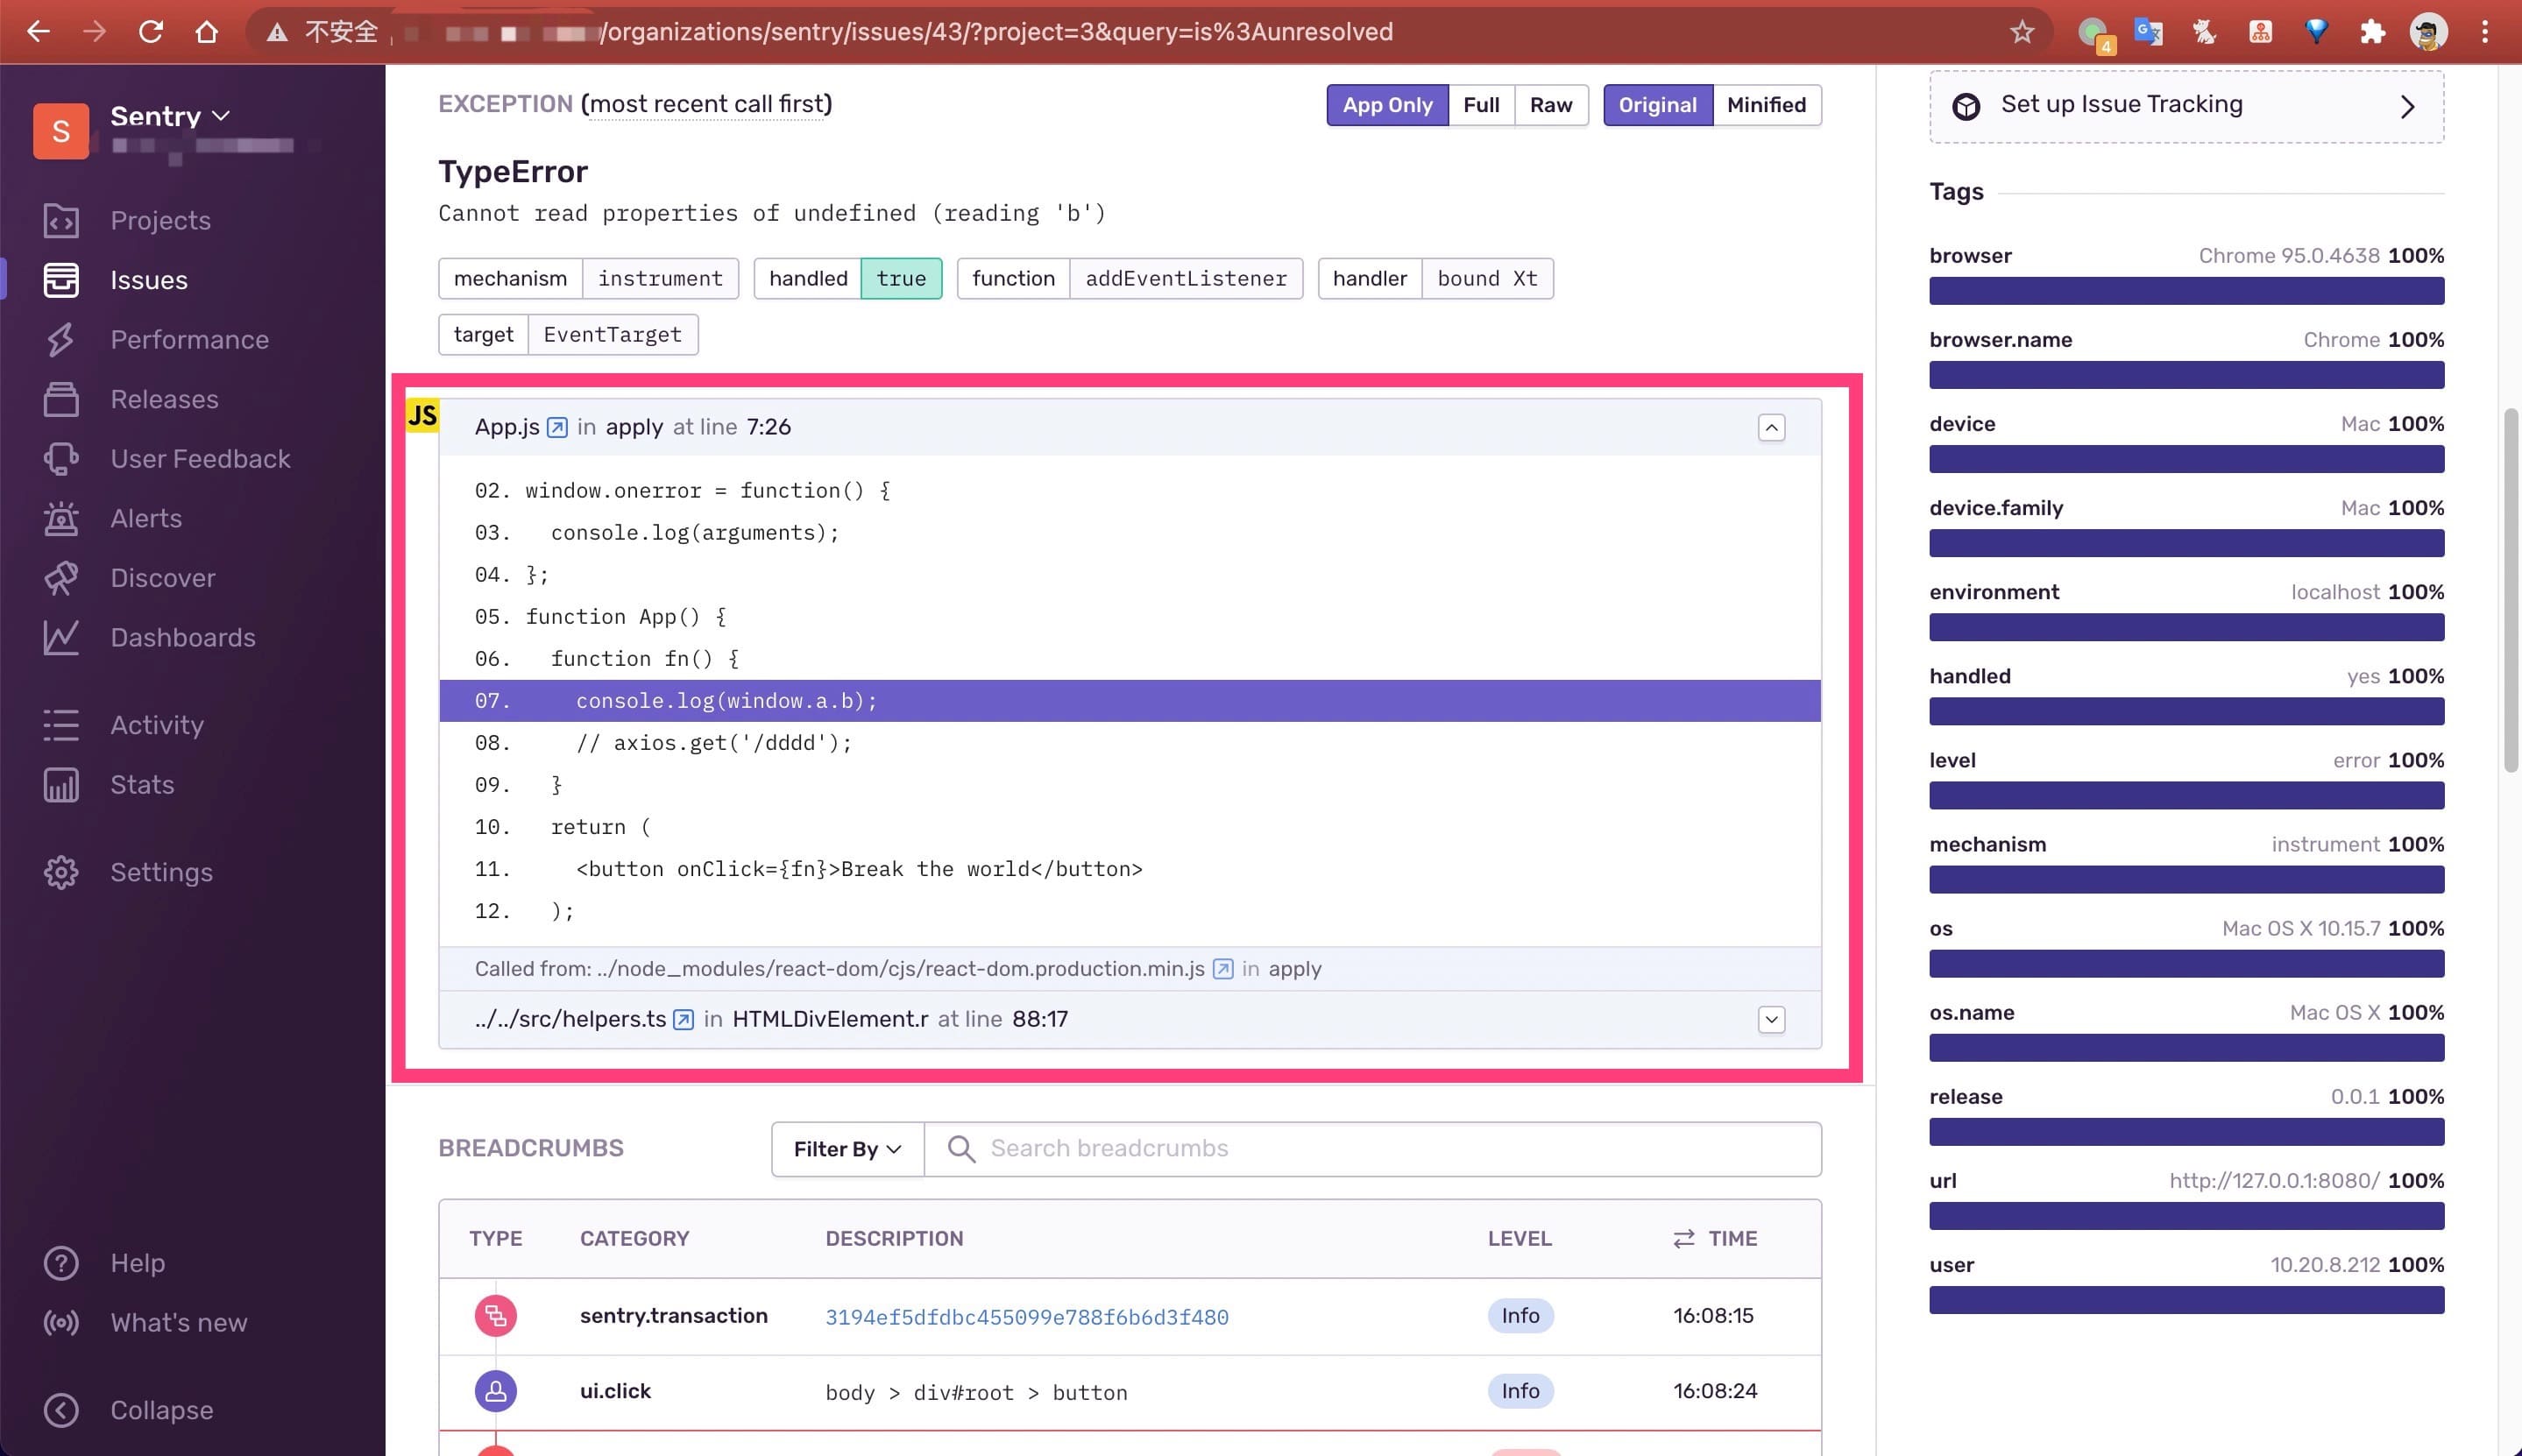Click the Performance lightning icon
Screen dimensions: 2522x1456
(x=61, y=340)
